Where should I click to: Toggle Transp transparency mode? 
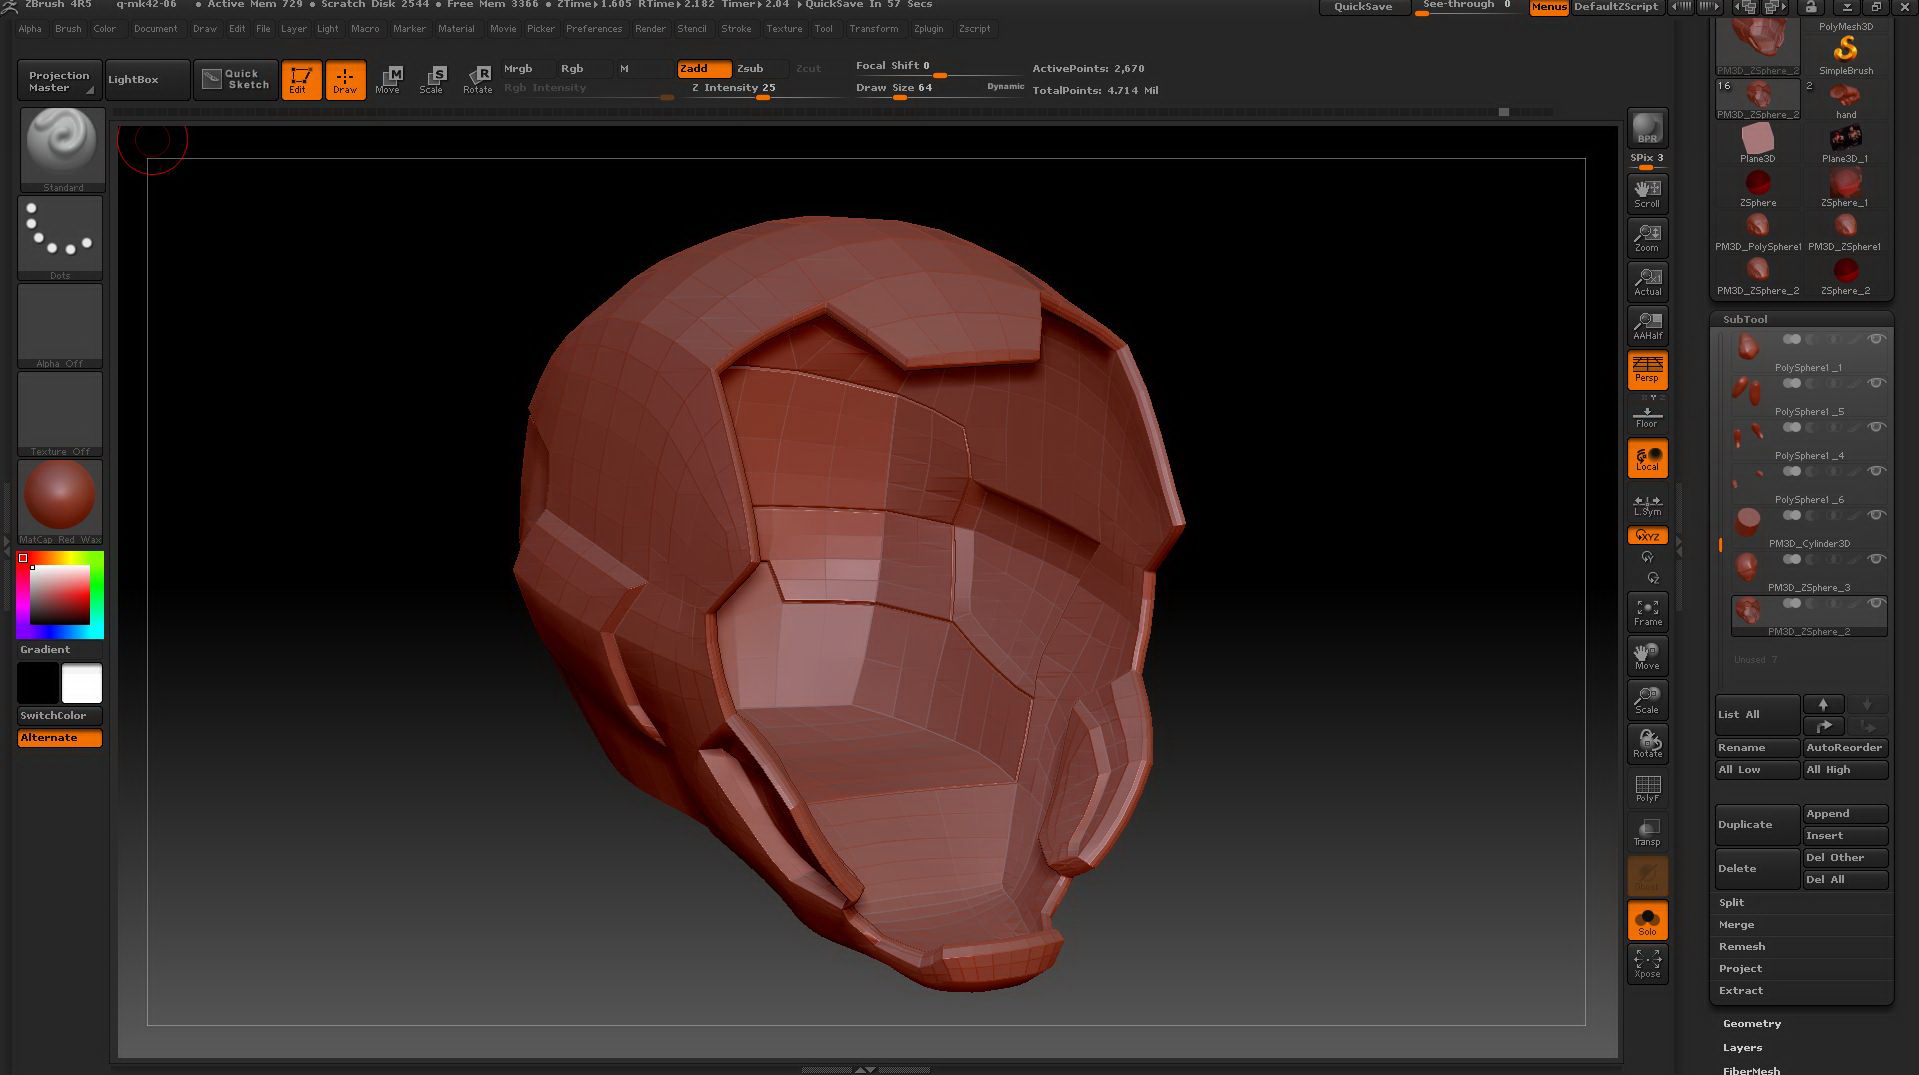point(1647,831)
